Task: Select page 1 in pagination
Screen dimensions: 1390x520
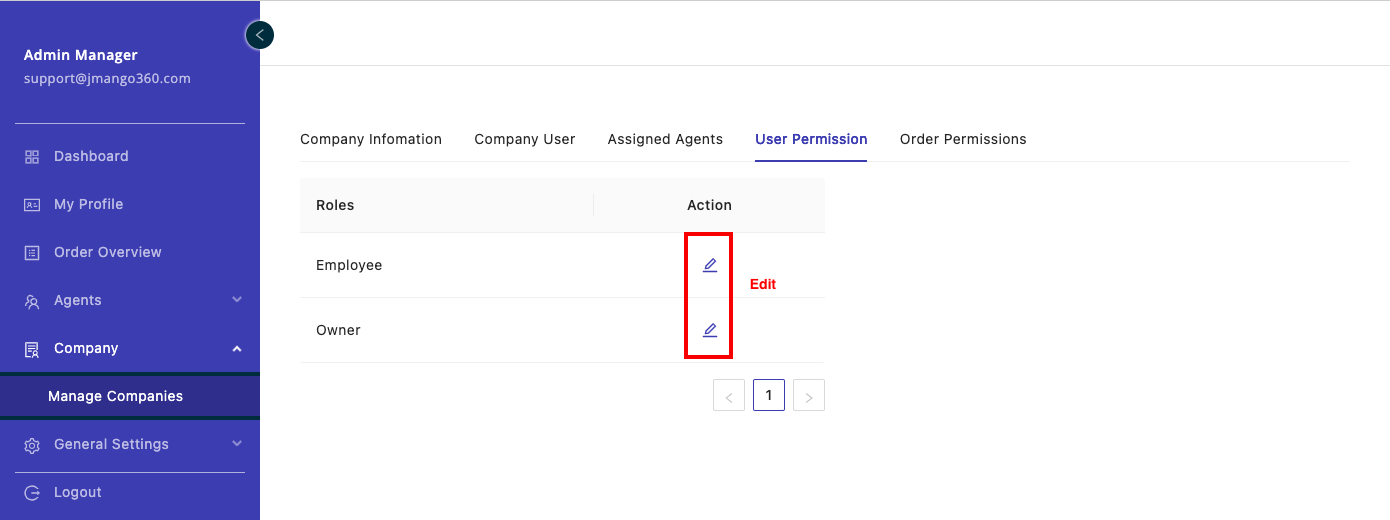Action: [769, 395]
